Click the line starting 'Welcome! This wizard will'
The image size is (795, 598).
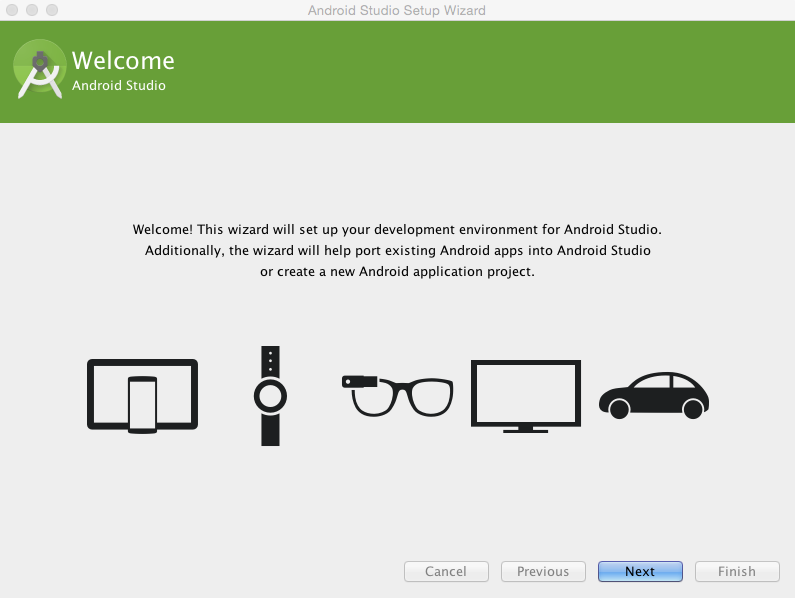[x=397, y=229]
